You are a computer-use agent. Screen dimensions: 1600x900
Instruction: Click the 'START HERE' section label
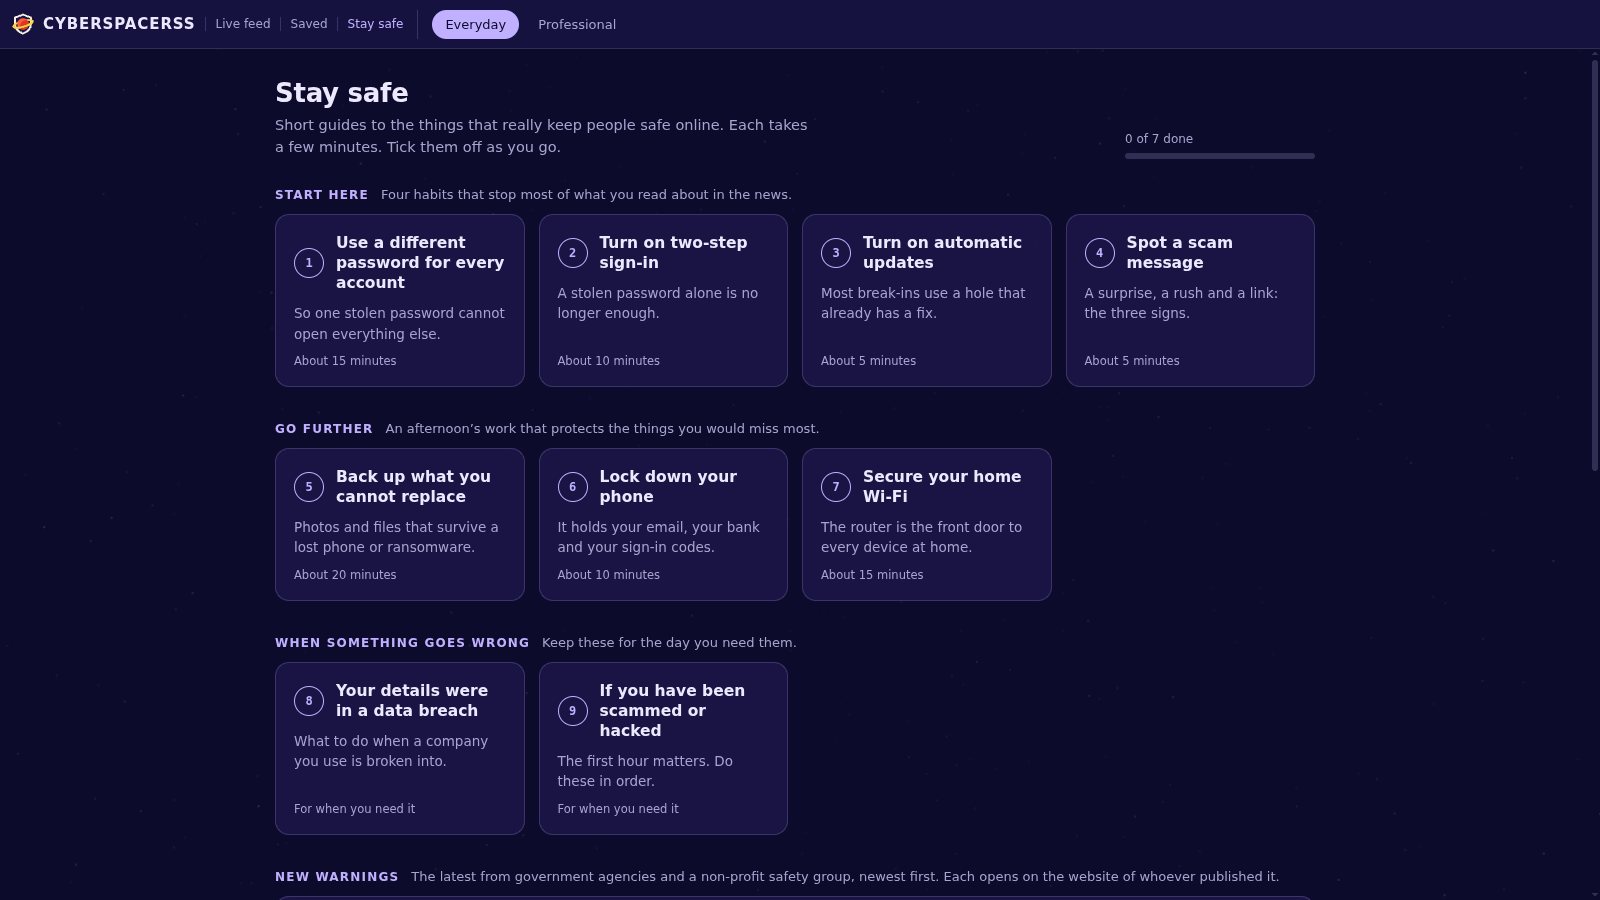click(x=321, y=195)
